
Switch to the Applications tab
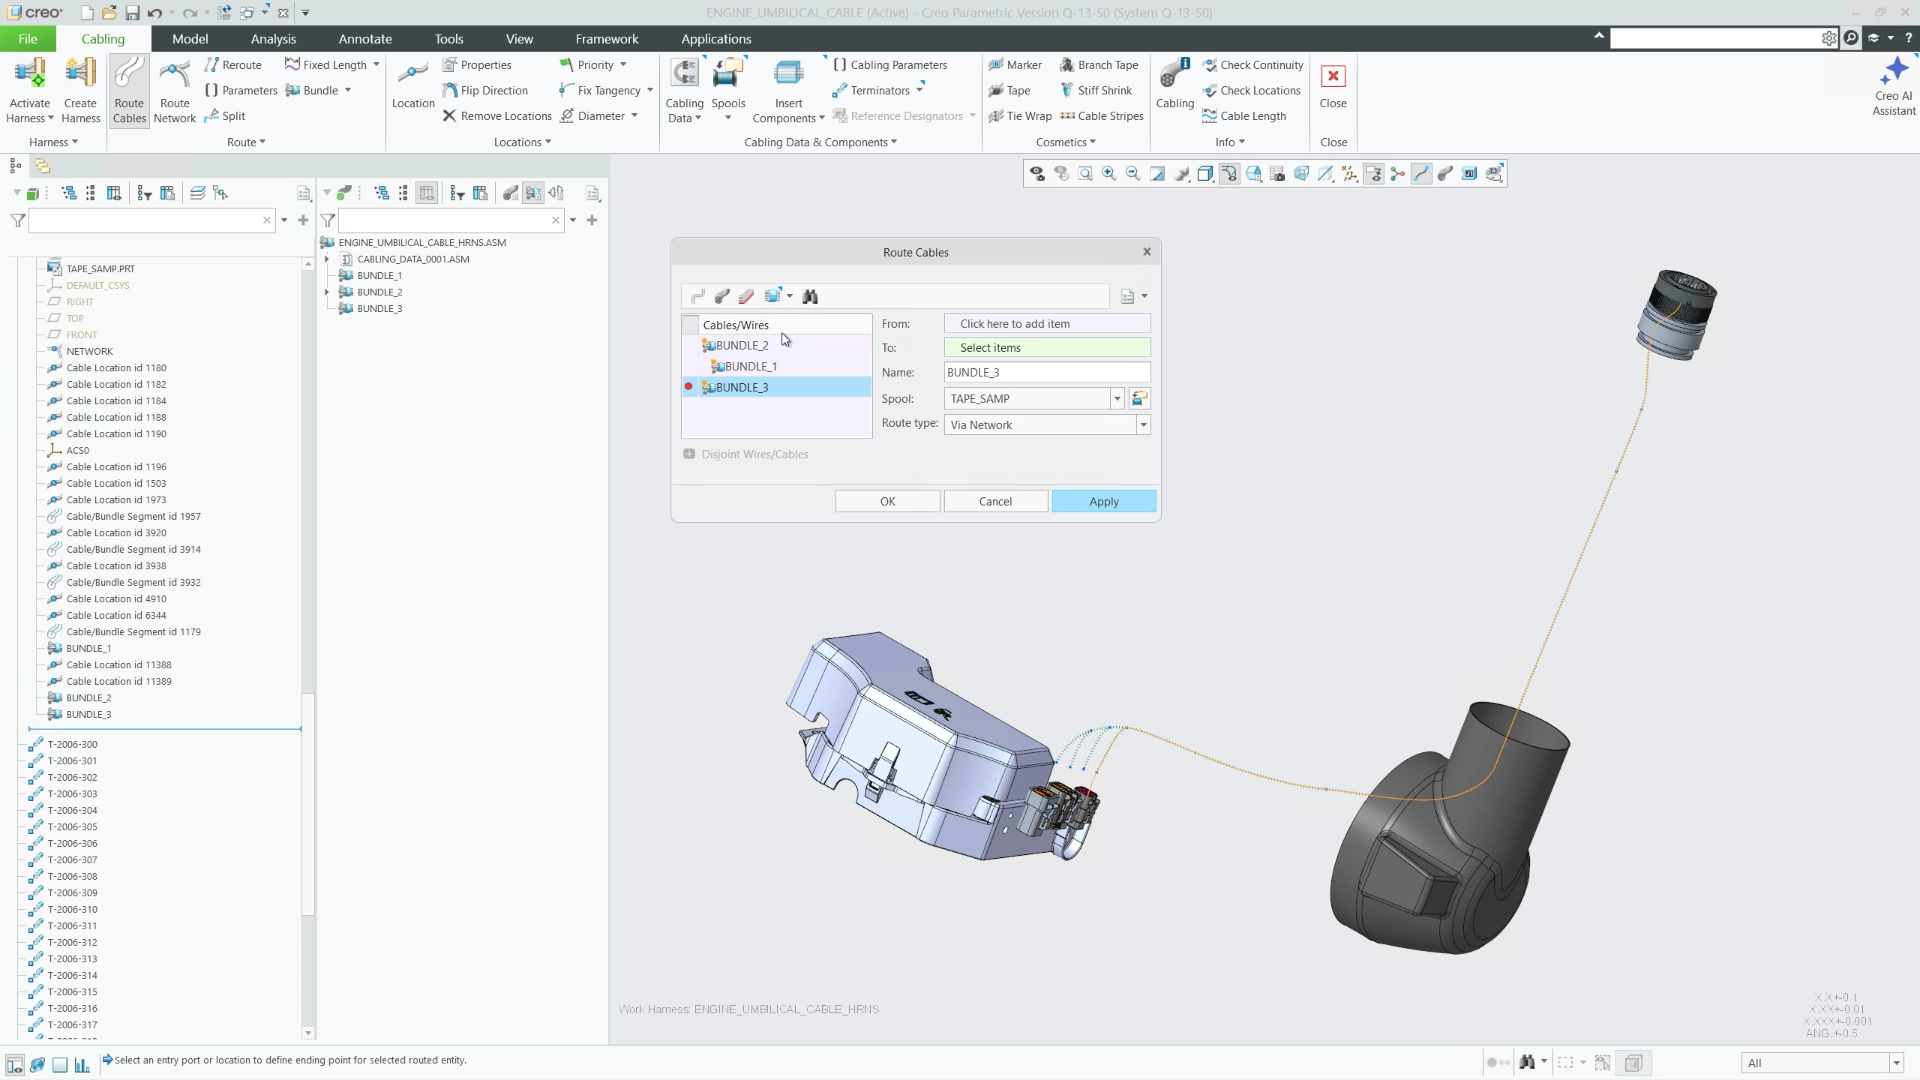716,39
